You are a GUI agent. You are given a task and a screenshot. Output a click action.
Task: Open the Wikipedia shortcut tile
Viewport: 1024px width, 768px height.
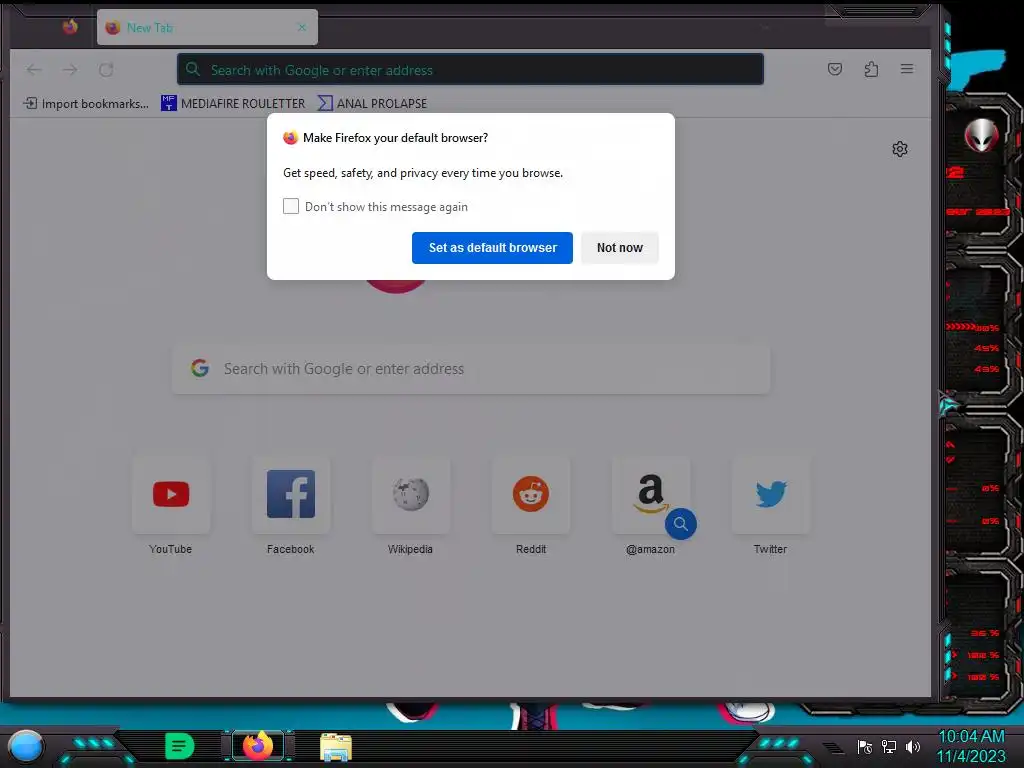tap(411, 494)
